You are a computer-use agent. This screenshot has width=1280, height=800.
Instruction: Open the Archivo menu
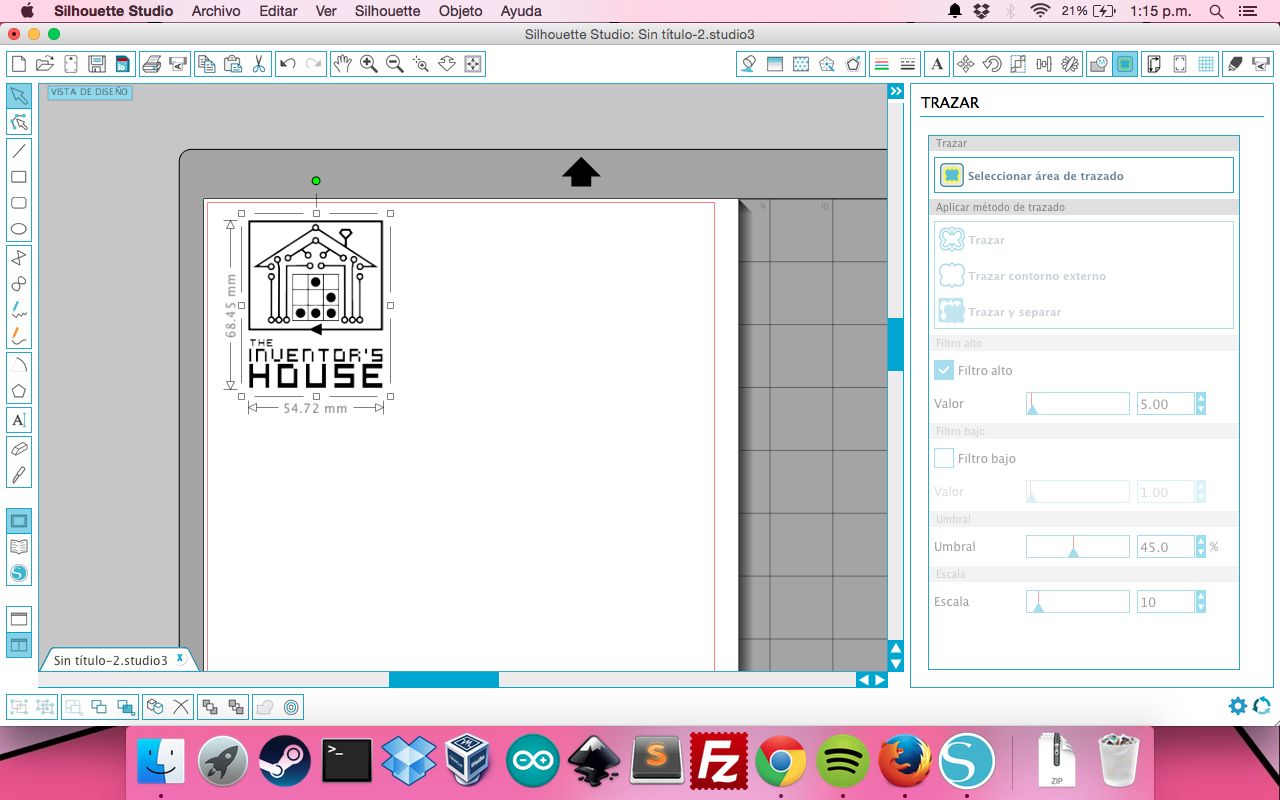[x=216, y=11]
